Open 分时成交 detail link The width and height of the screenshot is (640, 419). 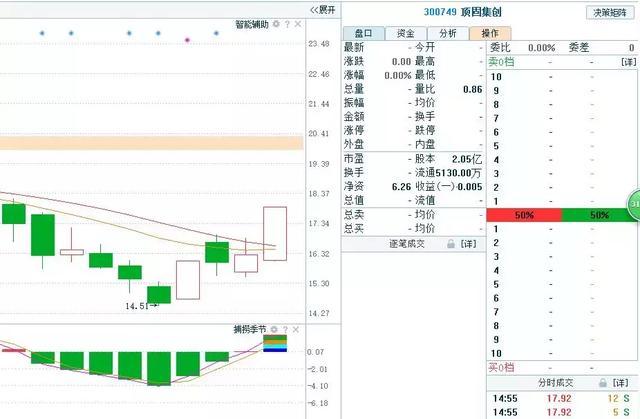pos(620,383)
